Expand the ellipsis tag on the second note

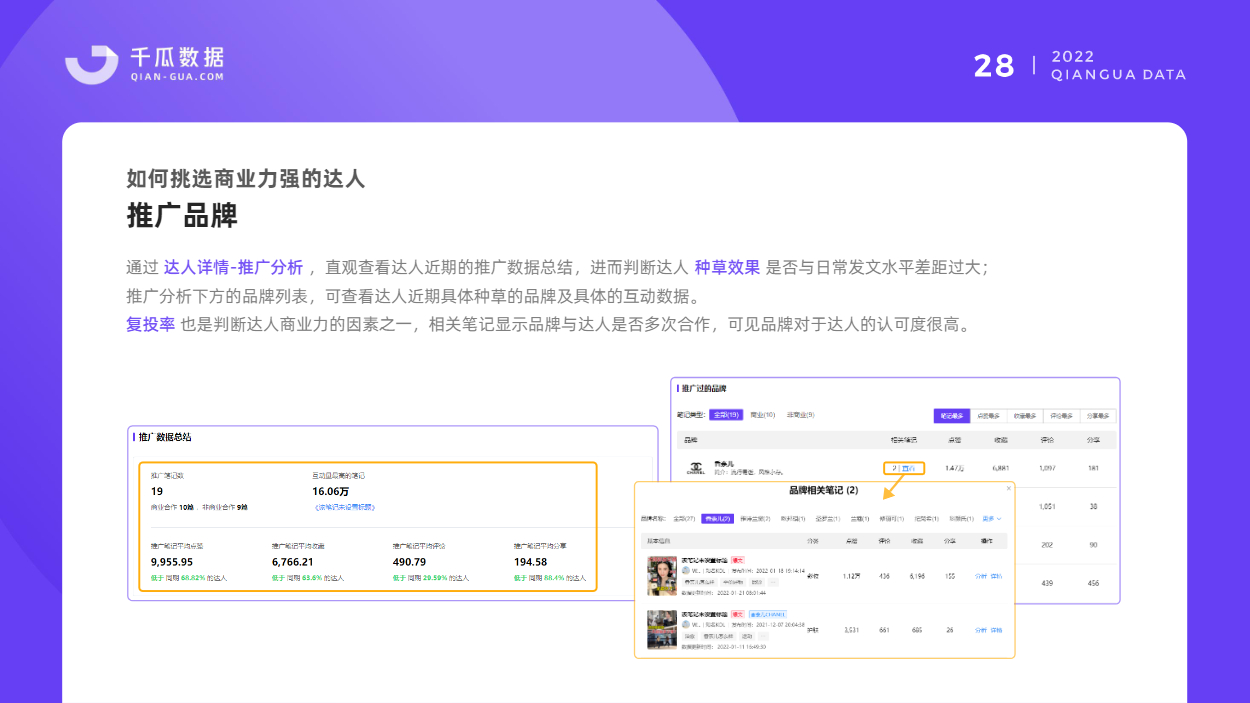pos(763,636)
